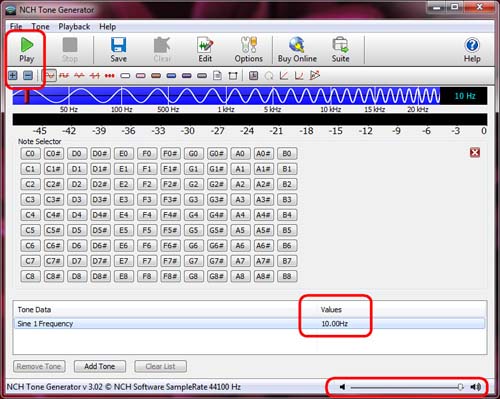Viewport: 500px width, 399px height.
Task: Click the document page icon in small toolbar
Action: [217, 76]
